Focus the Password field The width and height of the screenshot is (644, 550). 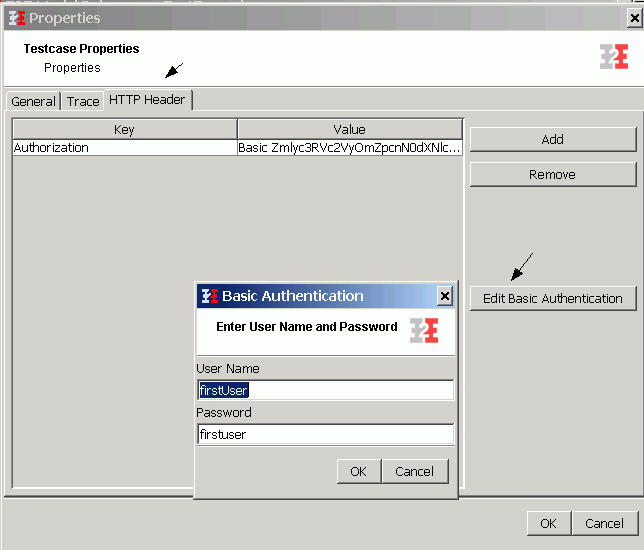(x=326, y=434)
